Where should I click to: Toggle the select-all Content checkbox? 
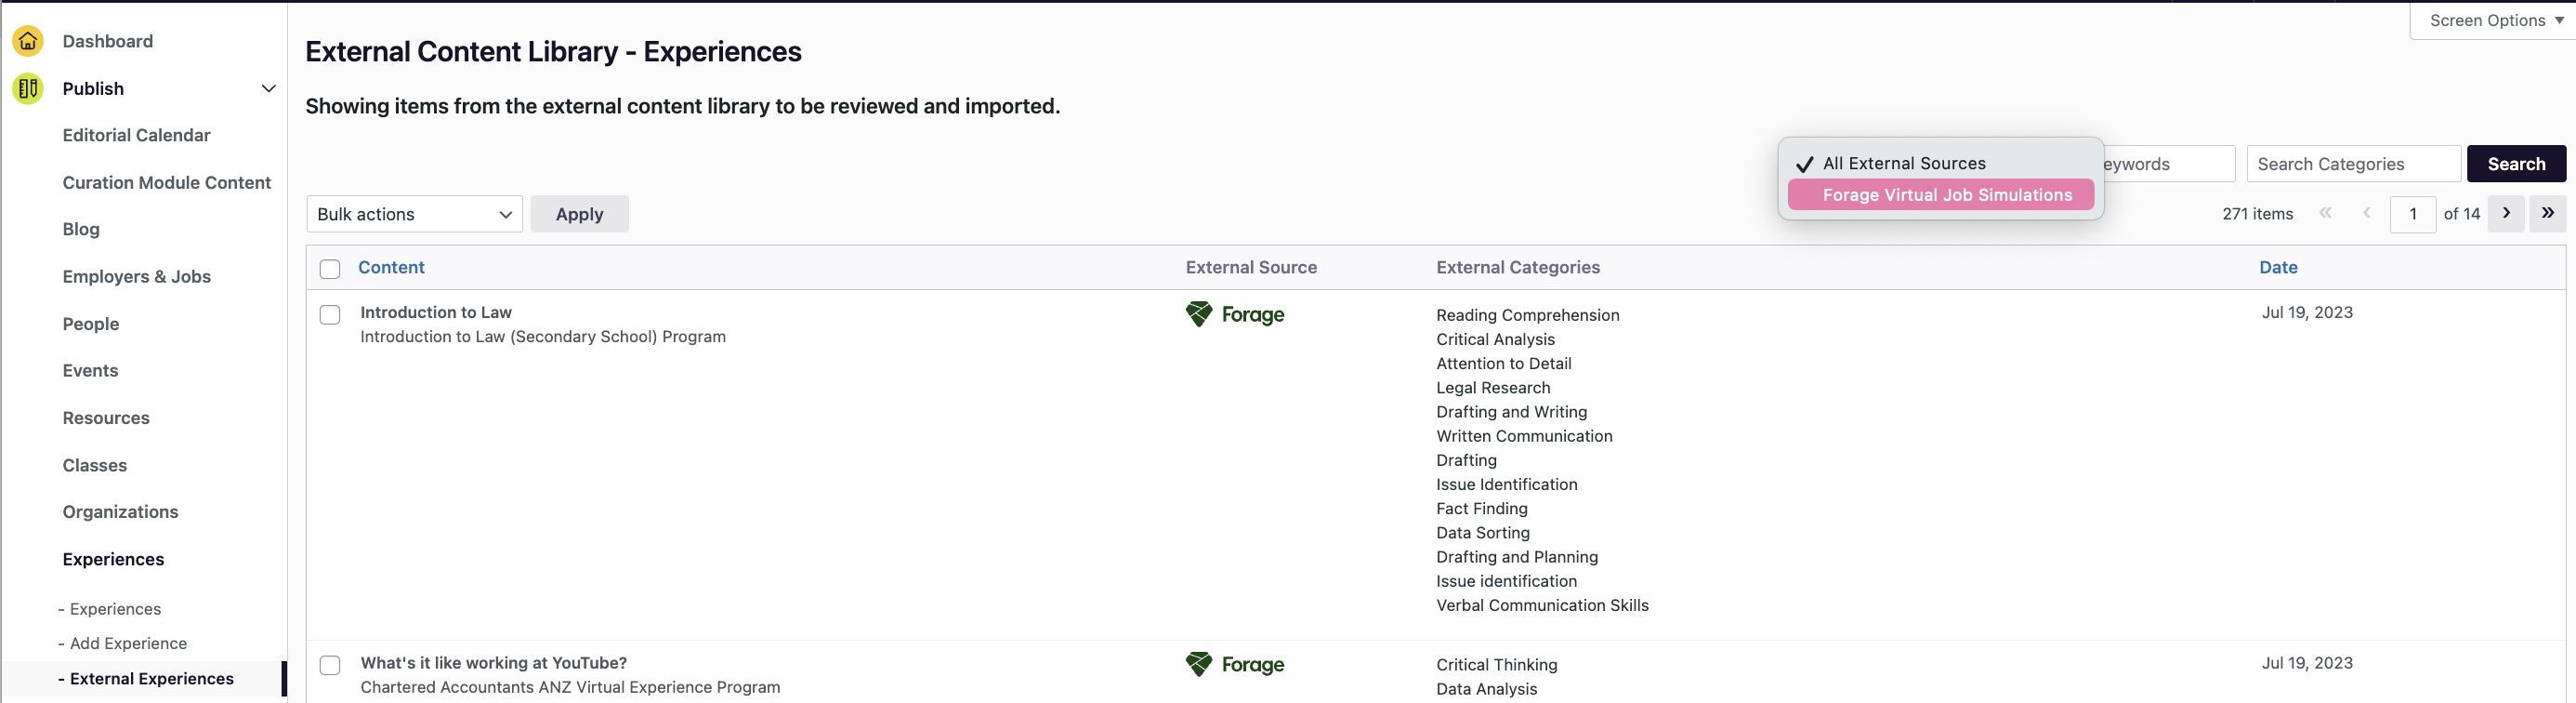330,269
